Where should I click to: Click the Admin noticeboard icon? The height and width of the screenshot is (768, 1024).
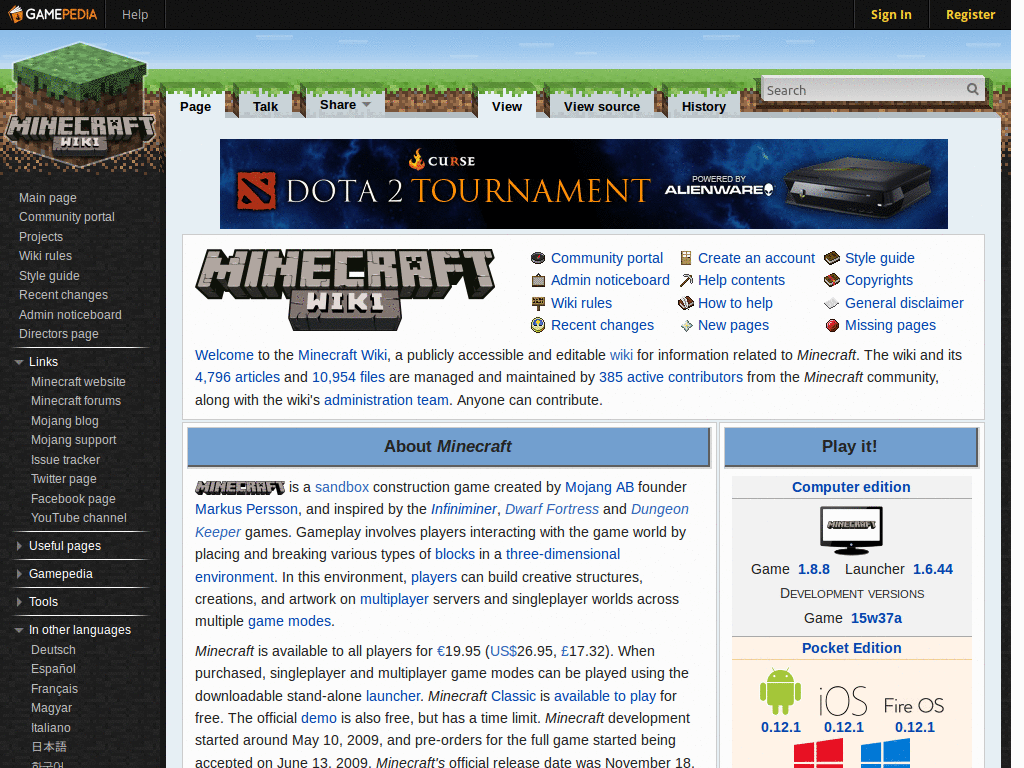click(x=538, y=280)
